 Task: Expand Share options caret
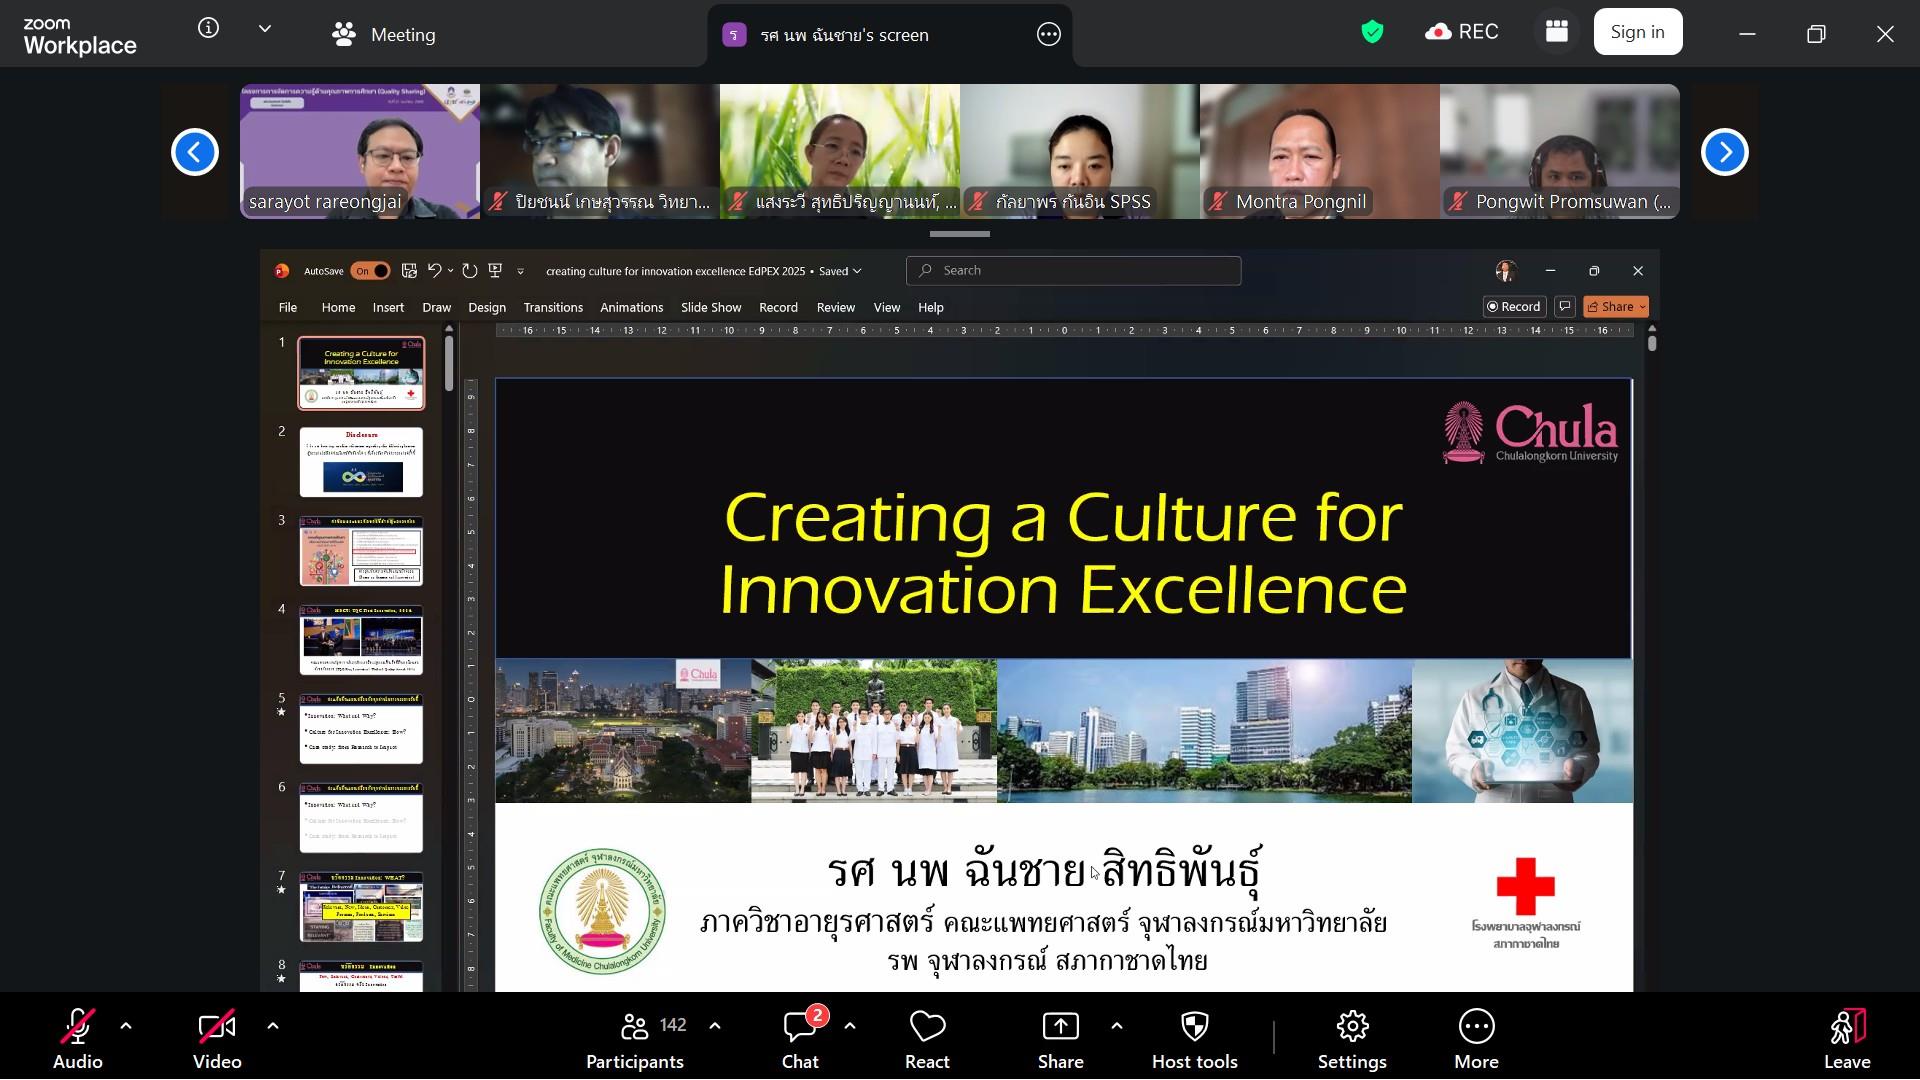pos(1117,1026)
